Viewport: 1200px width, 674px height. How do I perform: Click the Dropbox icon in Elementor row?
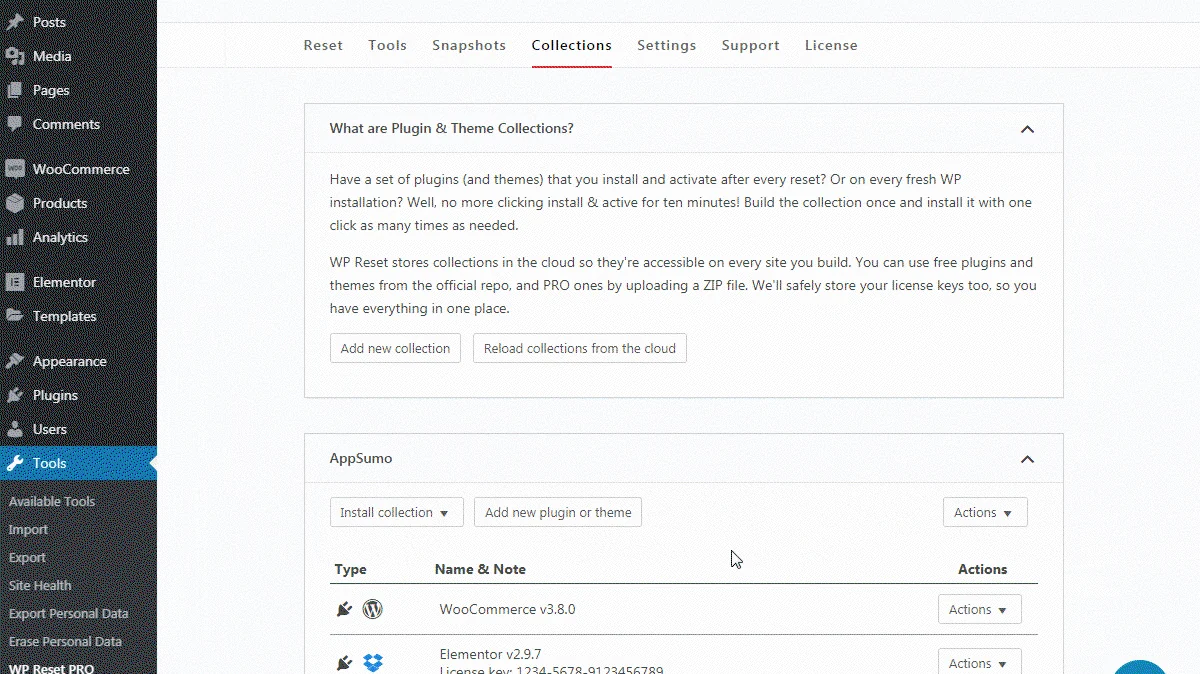click(x=373, y=663)
